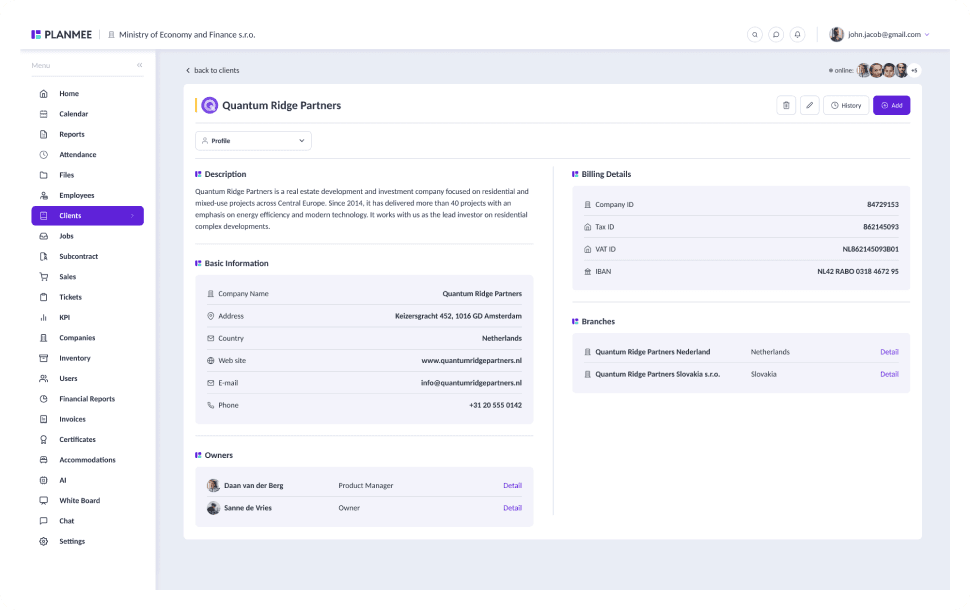Open the Home menu label
970x610 pixels.
(69, 94)
